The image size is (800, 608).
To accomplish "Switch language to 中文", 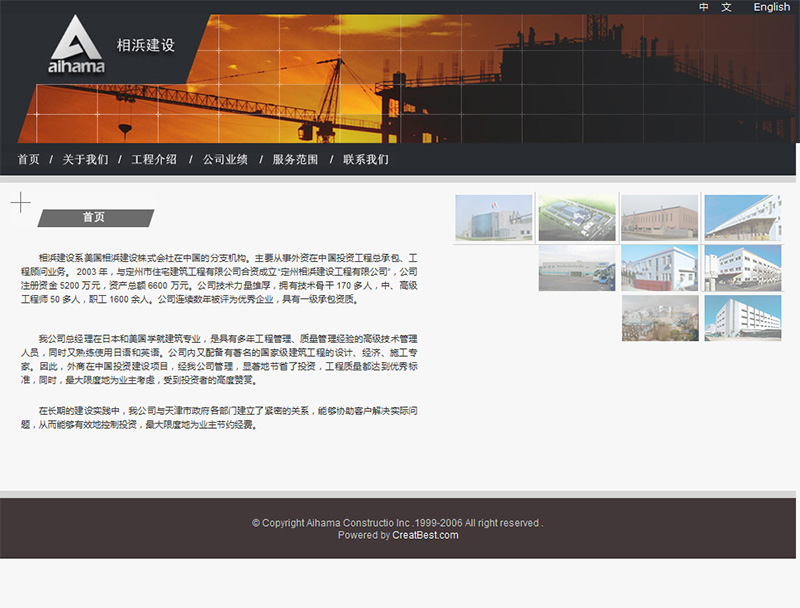I will (x=715, y=7).
